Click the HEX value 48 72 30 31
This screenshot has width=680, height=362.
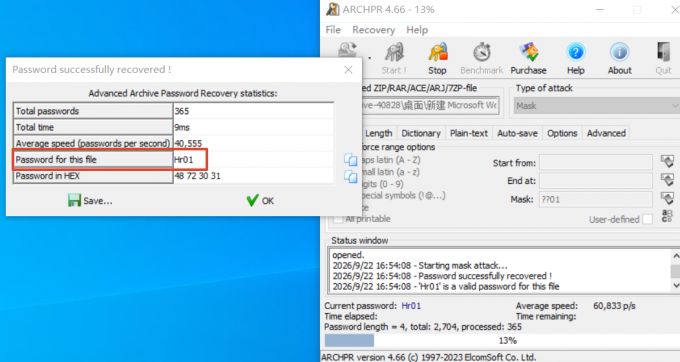click(x=197, y=176)
